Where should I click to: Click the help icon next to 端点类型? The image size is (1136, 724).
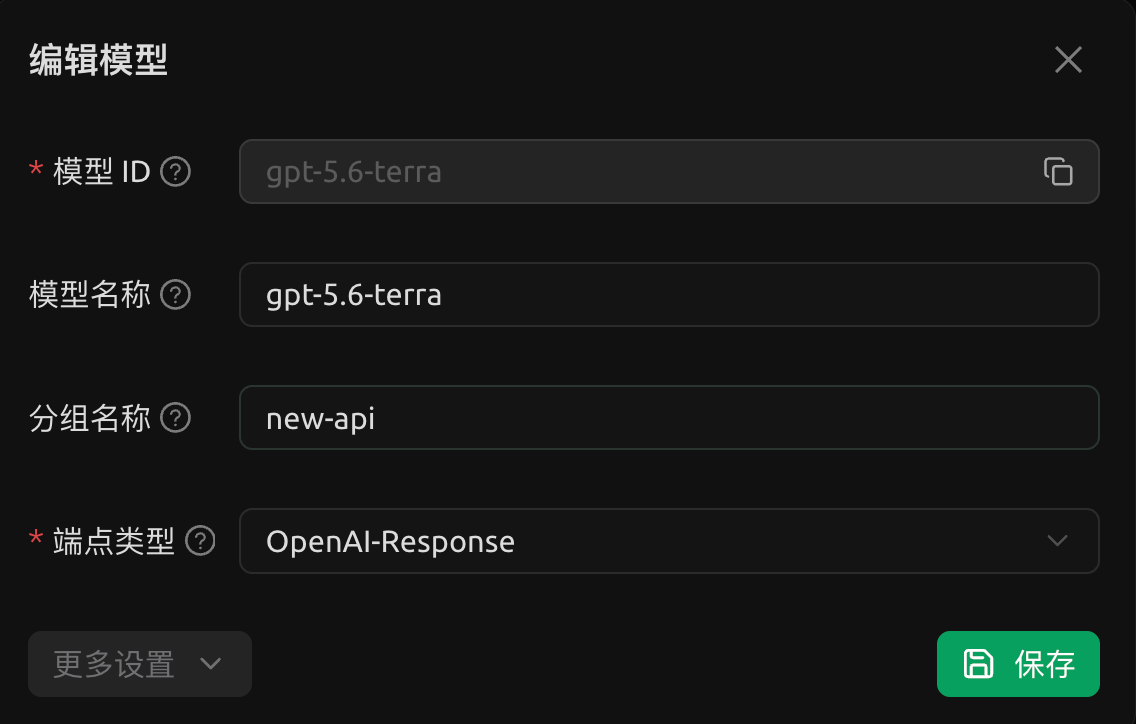point(200,541)
